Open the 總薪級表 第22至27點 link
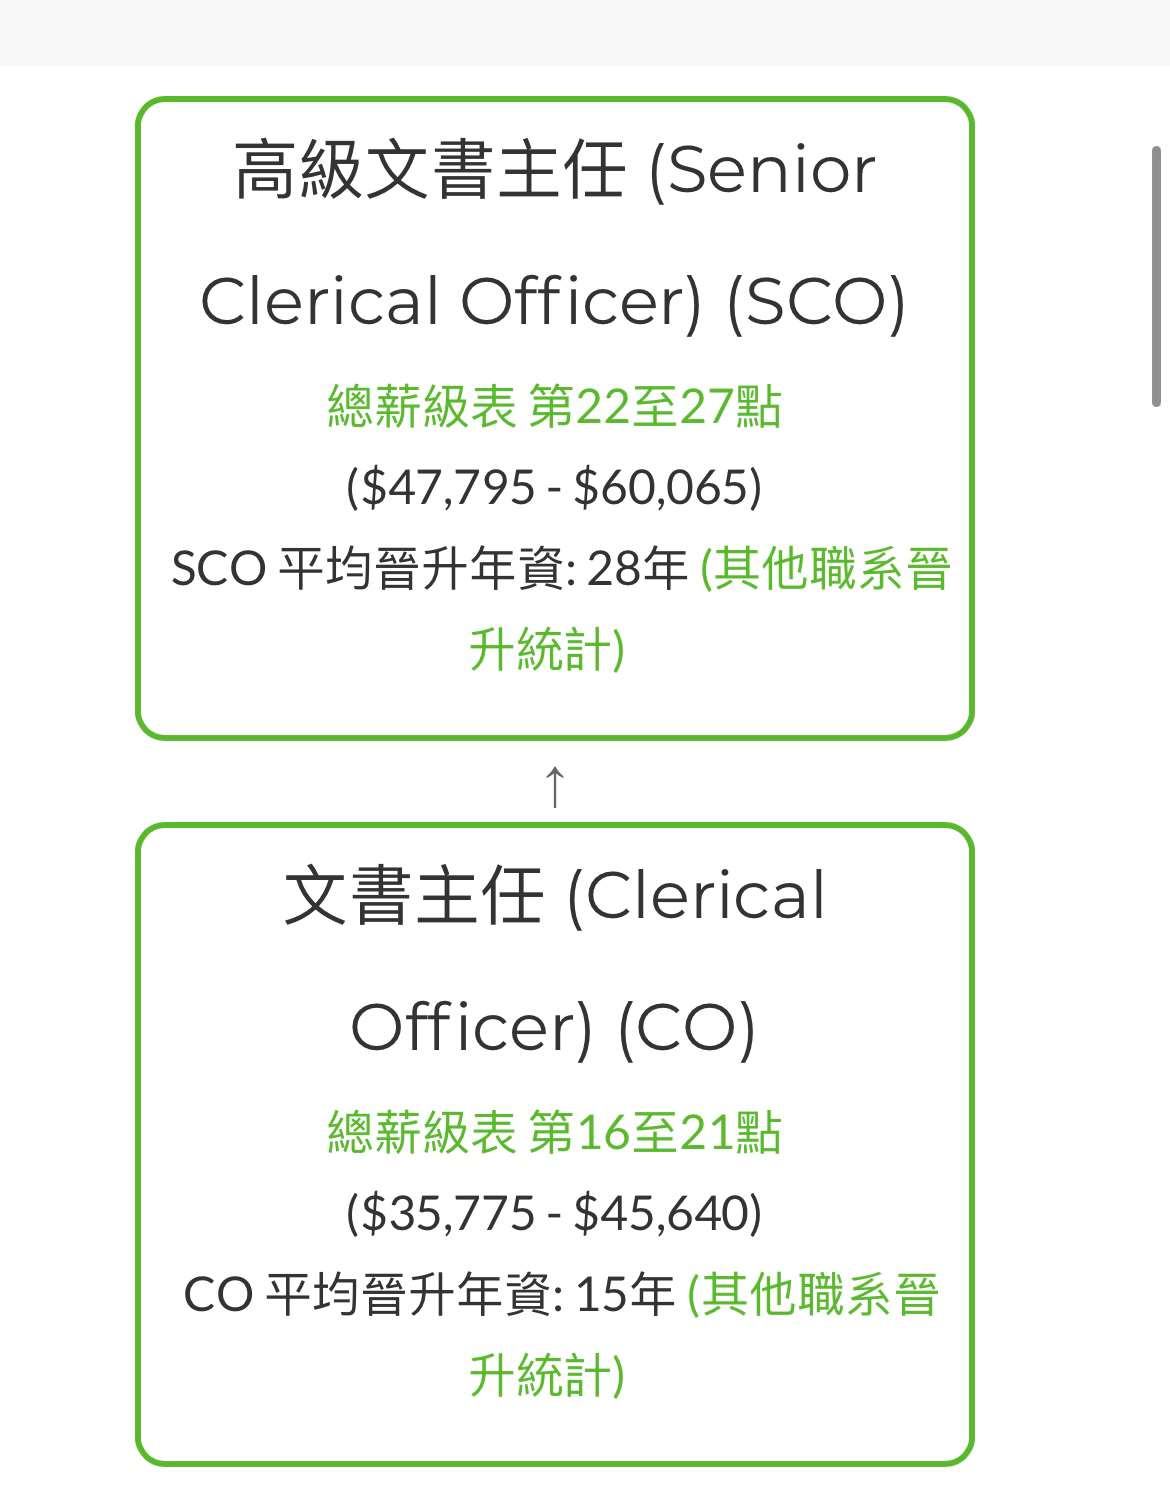1170x1490 pixels. [x=554, y=407]
